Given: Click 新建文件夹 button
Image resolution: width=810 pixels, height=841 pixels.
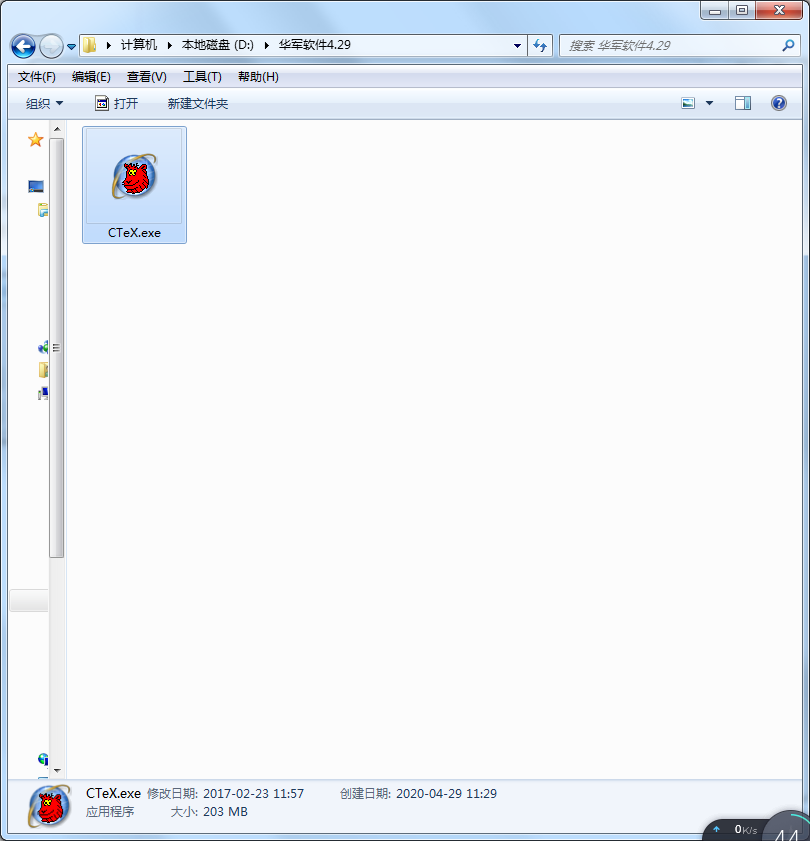Looking at the screenshot, I should click(197, 104).
